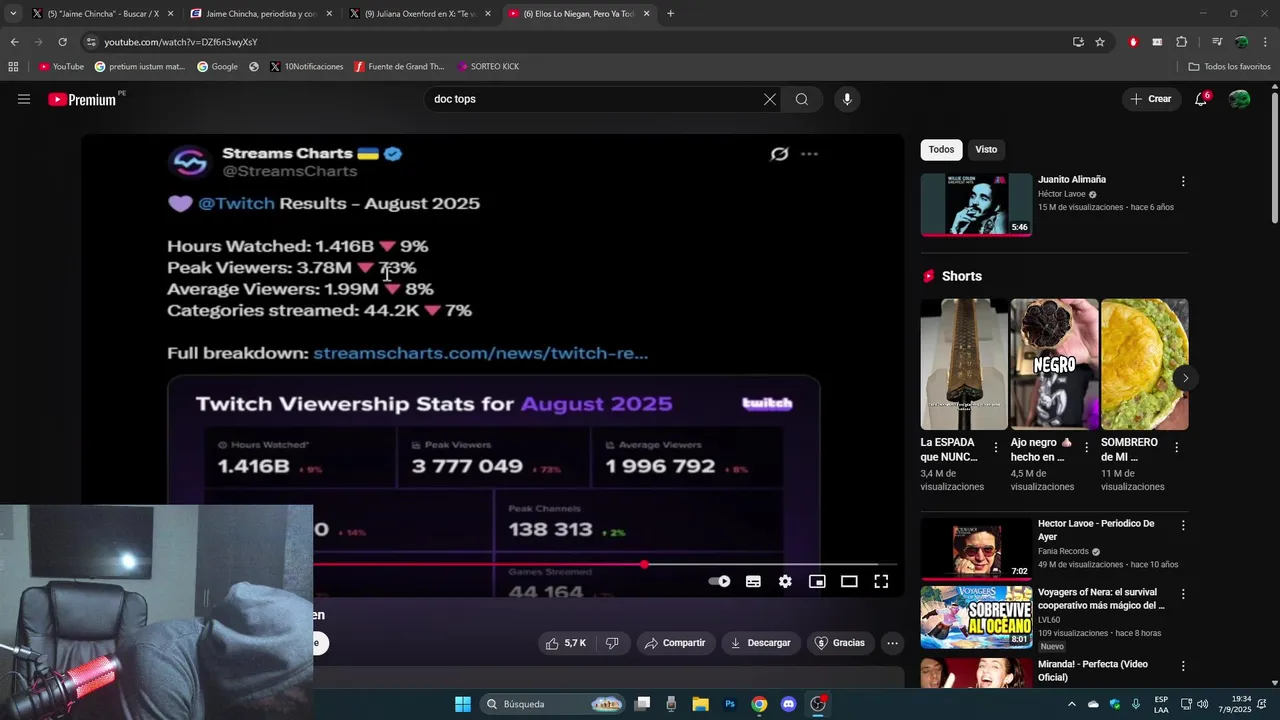Screen dimensions: 1280x720
Task: Open media control icon in browser toolbar
Action: [1217, 42]
